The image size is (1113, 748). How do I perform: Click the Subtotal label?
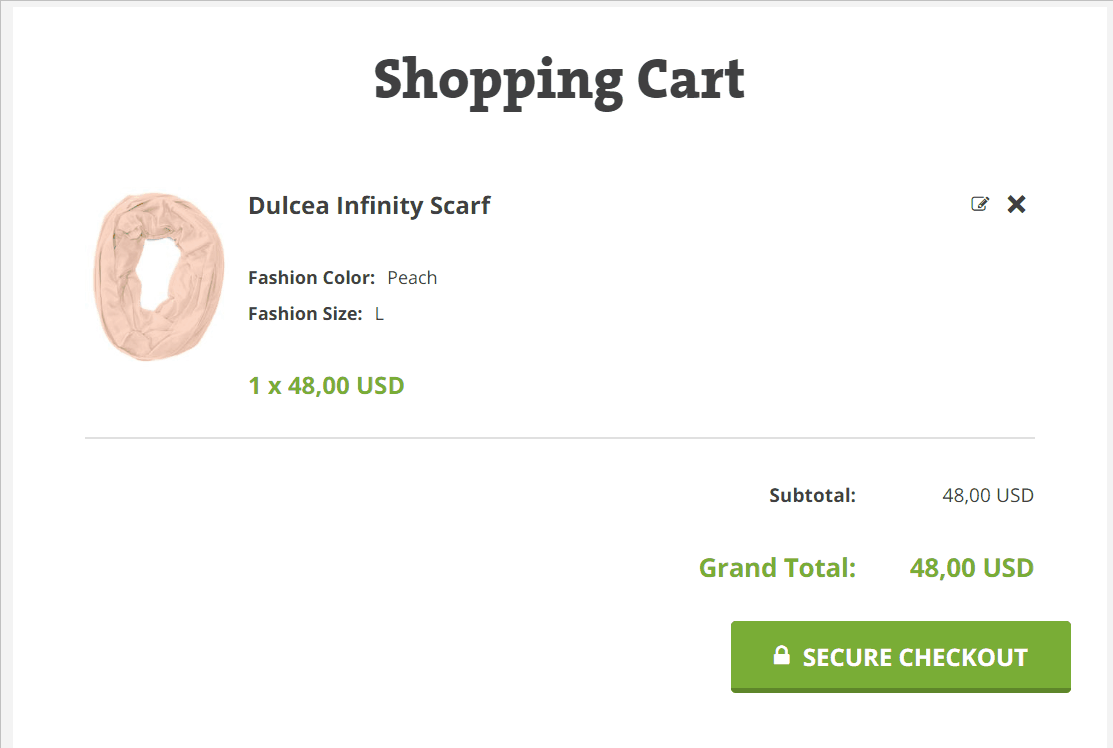[812, 495]
